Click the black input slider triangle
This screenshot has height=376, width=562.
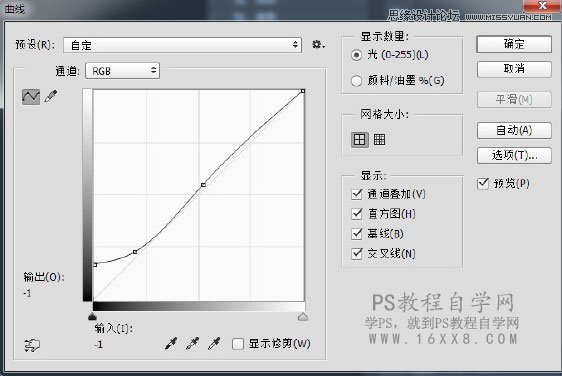click(92, 316)
